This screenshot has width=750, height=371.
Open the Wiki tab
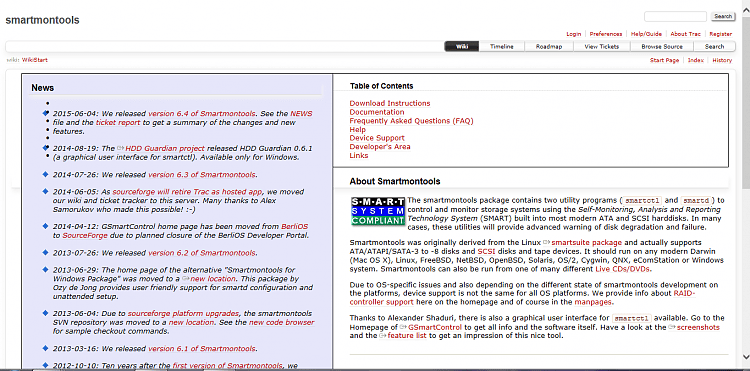point(462,46)
